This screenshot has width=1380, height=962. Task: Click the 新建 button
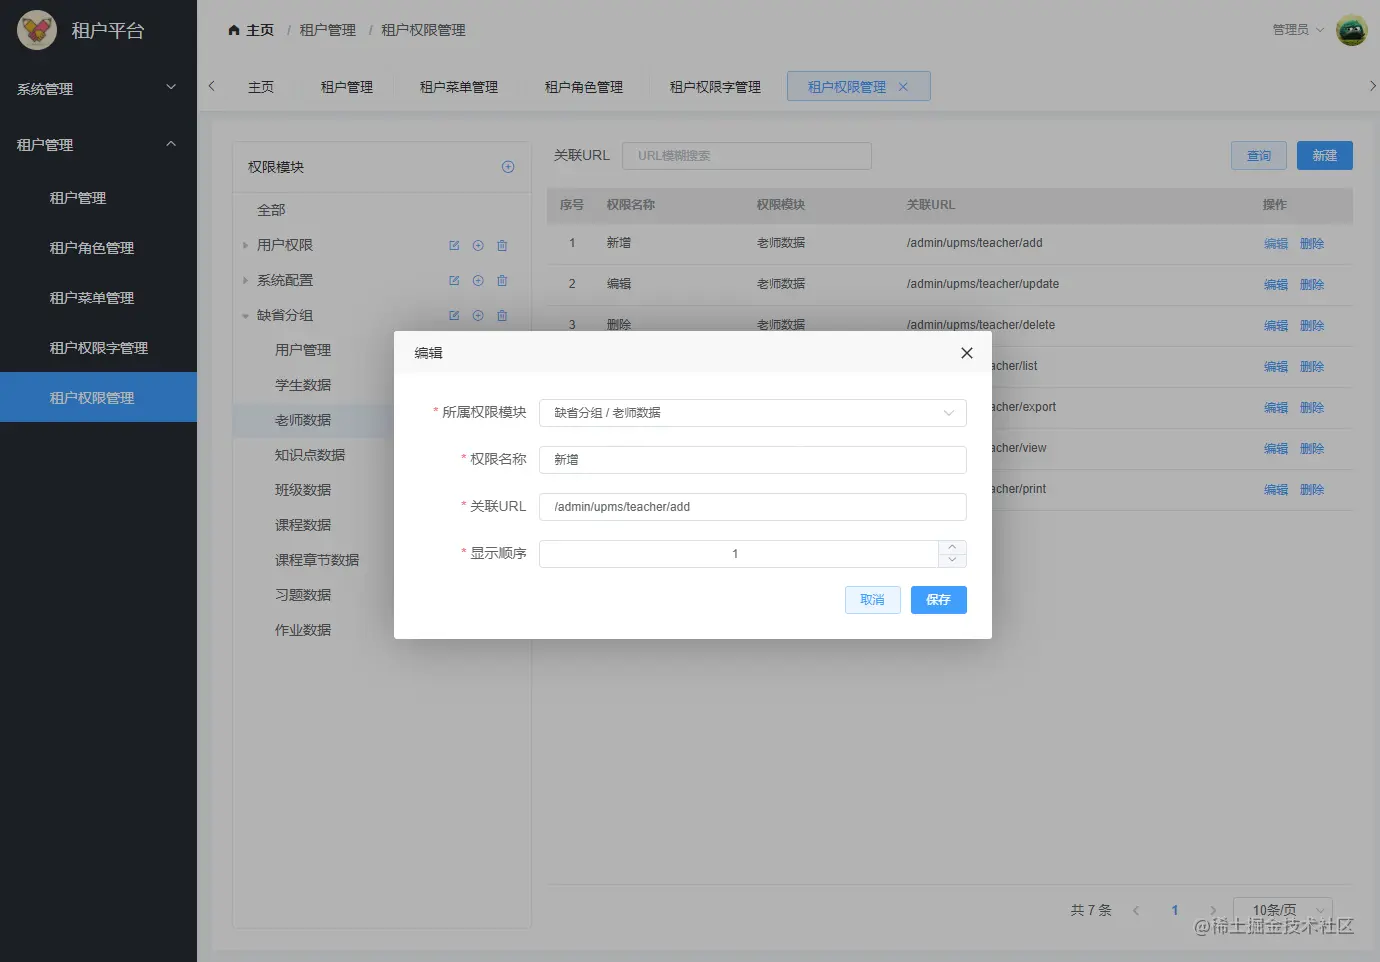[1325, 156]
